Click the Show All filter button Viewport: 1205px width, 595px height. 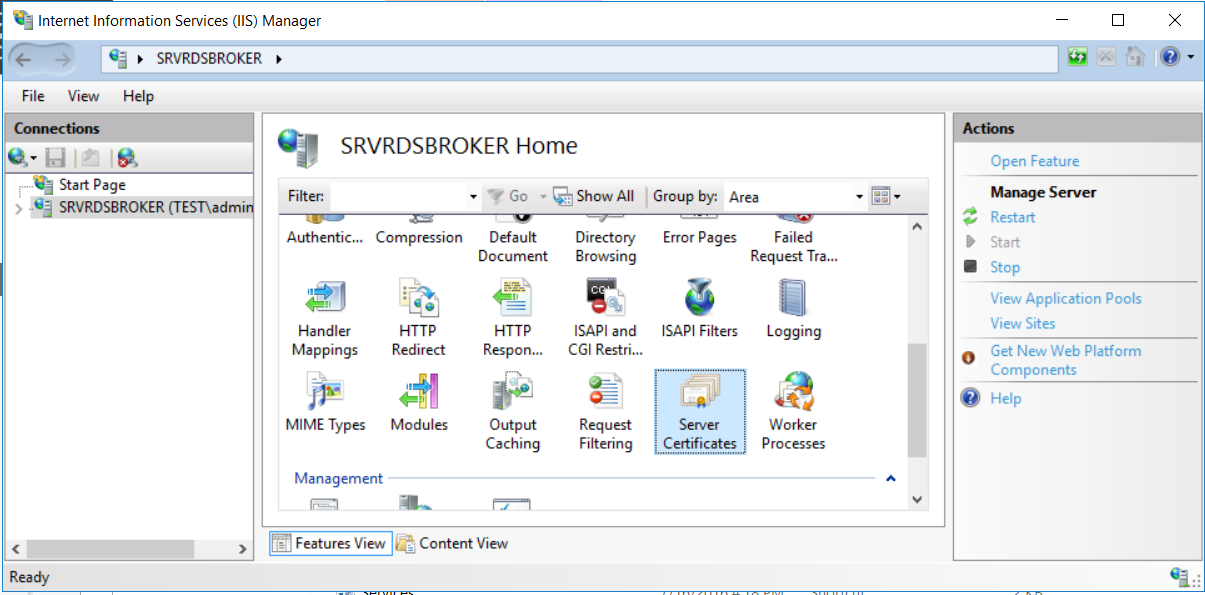point(594,196)
